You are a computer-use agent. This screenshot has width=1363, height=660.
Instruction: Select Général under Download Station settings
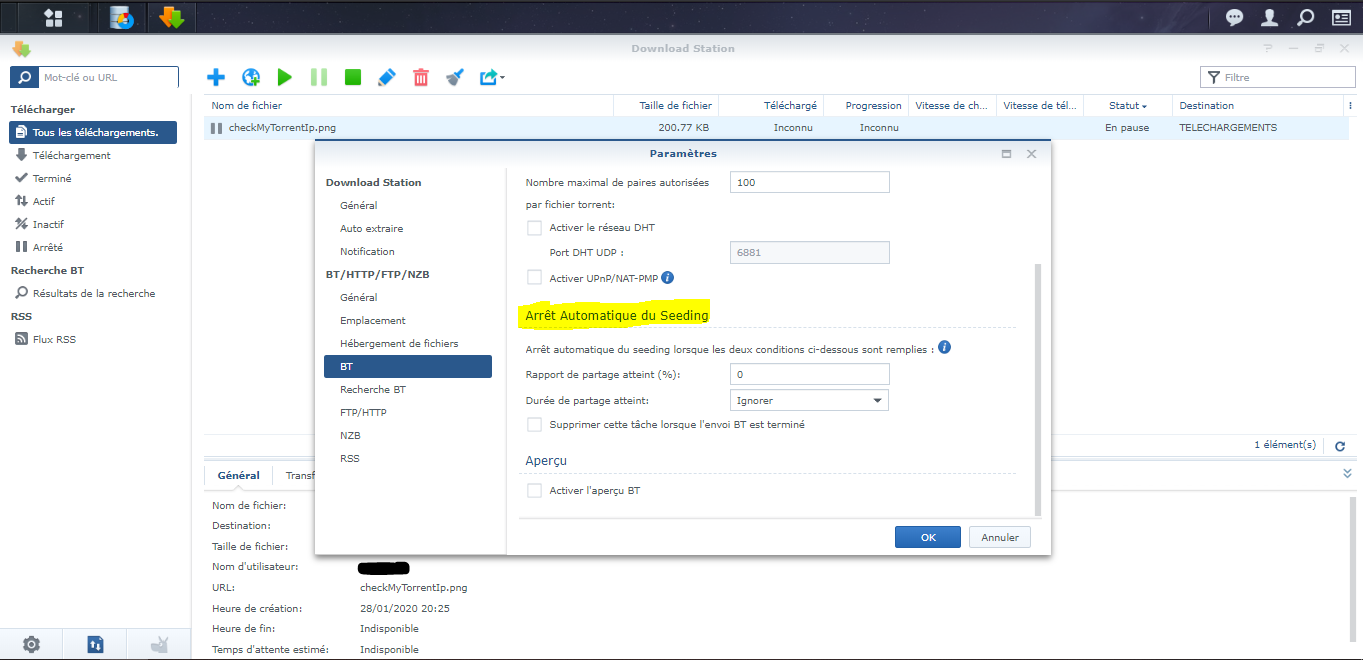358,206
